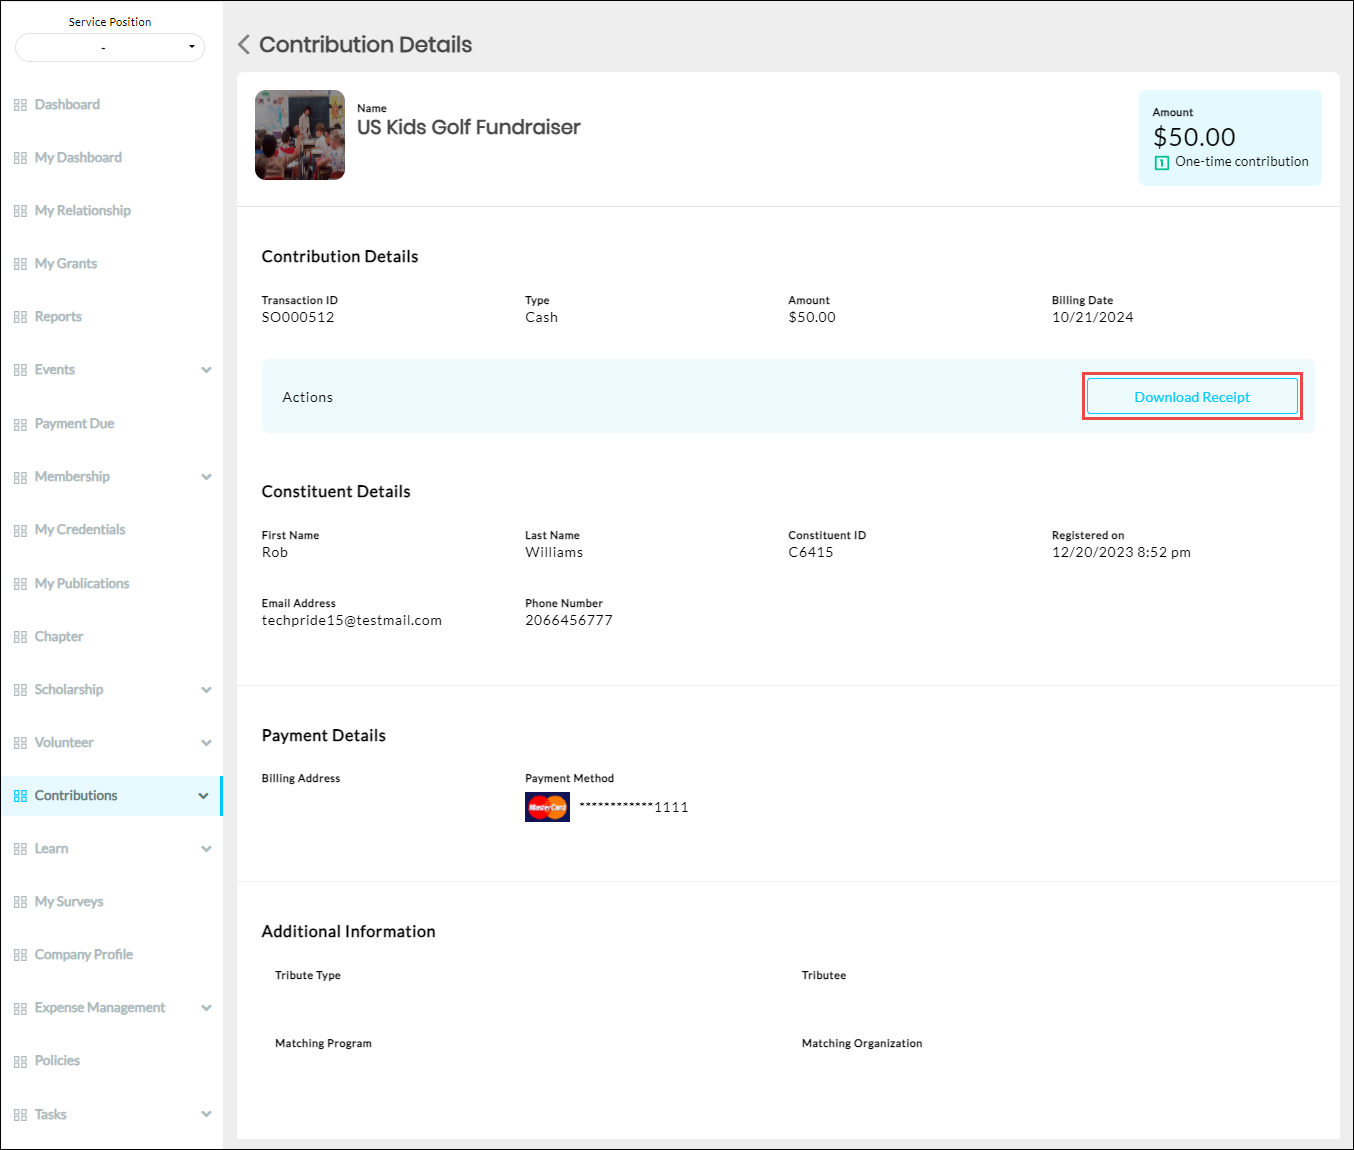The height and width of the screenshot is (1150, 1354).
Task: Select Company Profile in the sidebar
Action: [x=84, y=955]
